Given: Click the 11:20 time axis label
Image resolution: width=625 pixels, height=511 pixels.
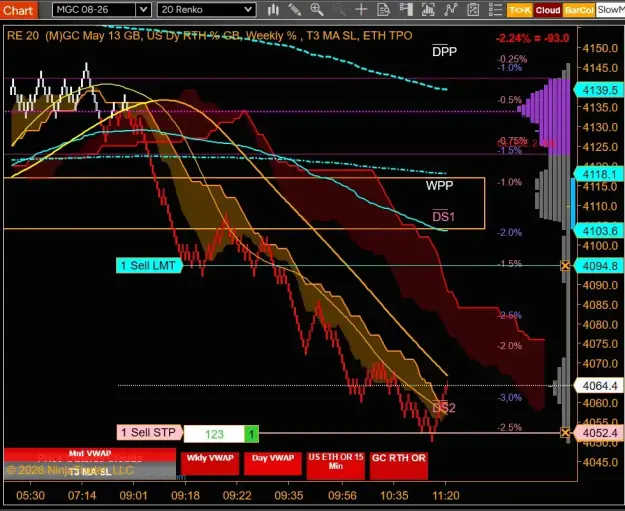Looking at the screenshot, I should click(x=446, y=495).
